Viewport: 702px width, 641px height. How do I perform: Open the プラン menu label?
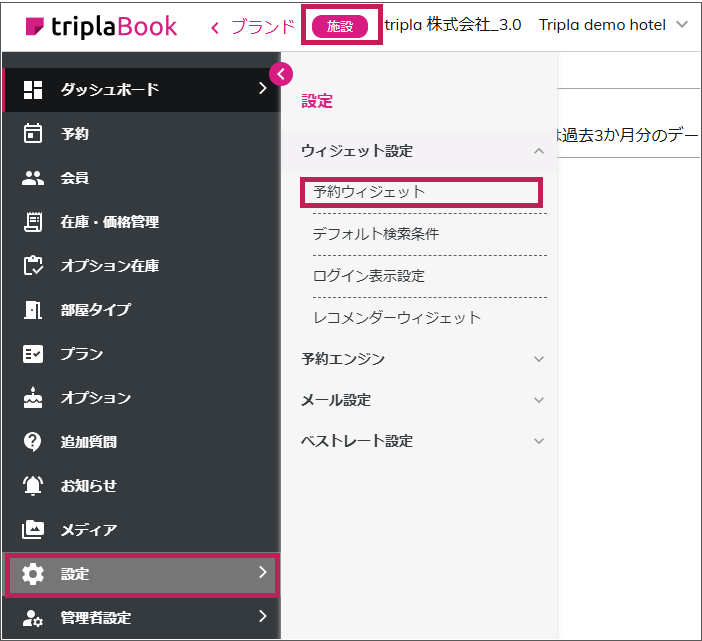[x=82, y=354]
